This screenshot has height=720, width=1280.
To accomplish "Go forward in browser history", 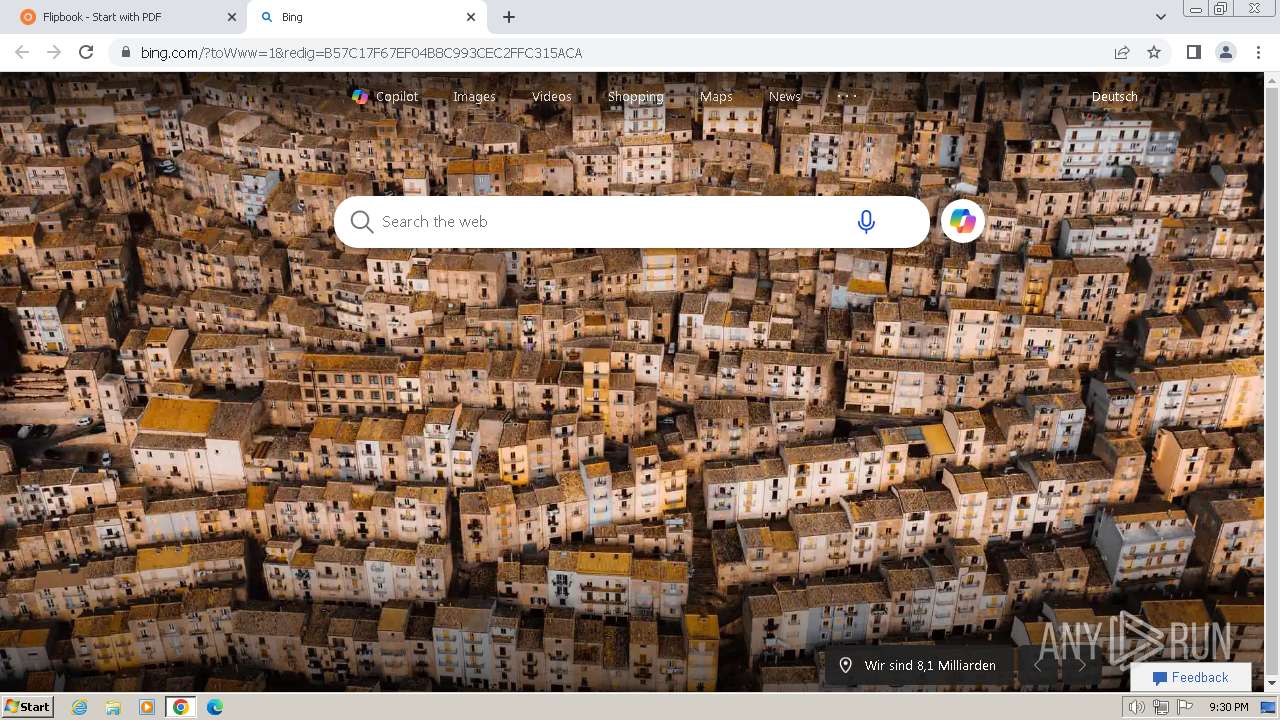I will 54,52.
